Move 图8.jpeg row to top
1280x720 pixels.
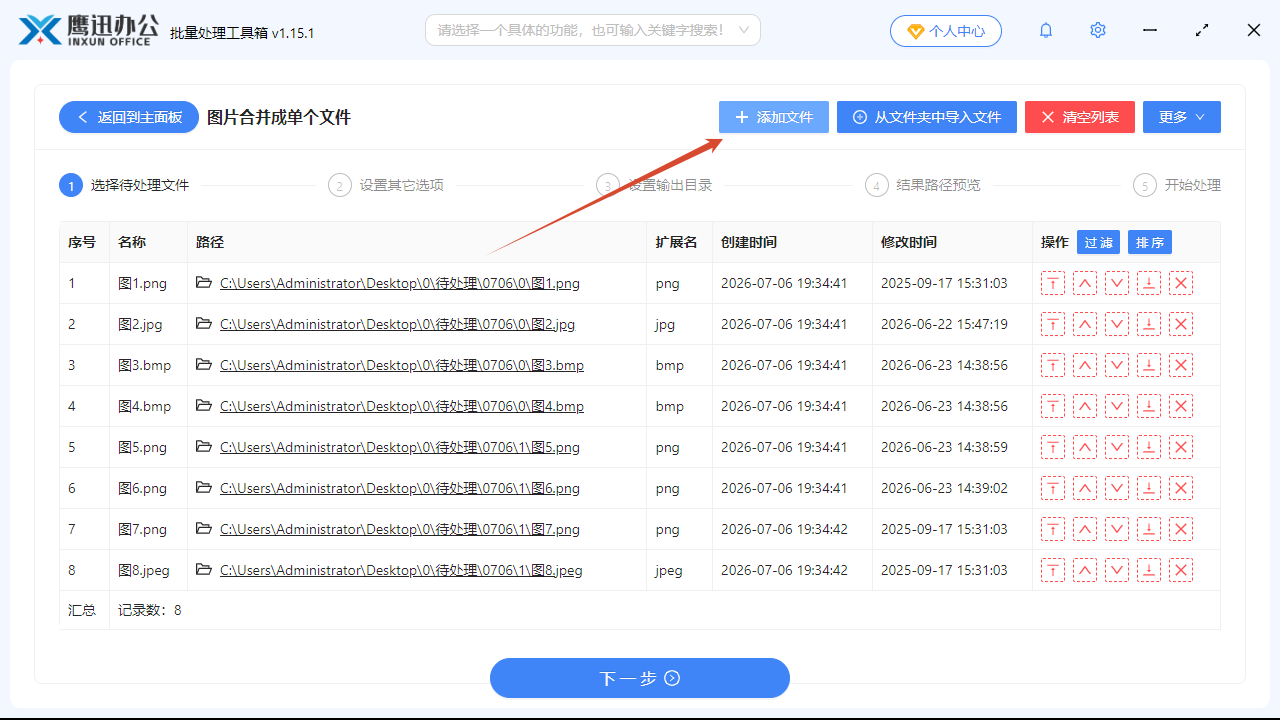(1053, 570)
